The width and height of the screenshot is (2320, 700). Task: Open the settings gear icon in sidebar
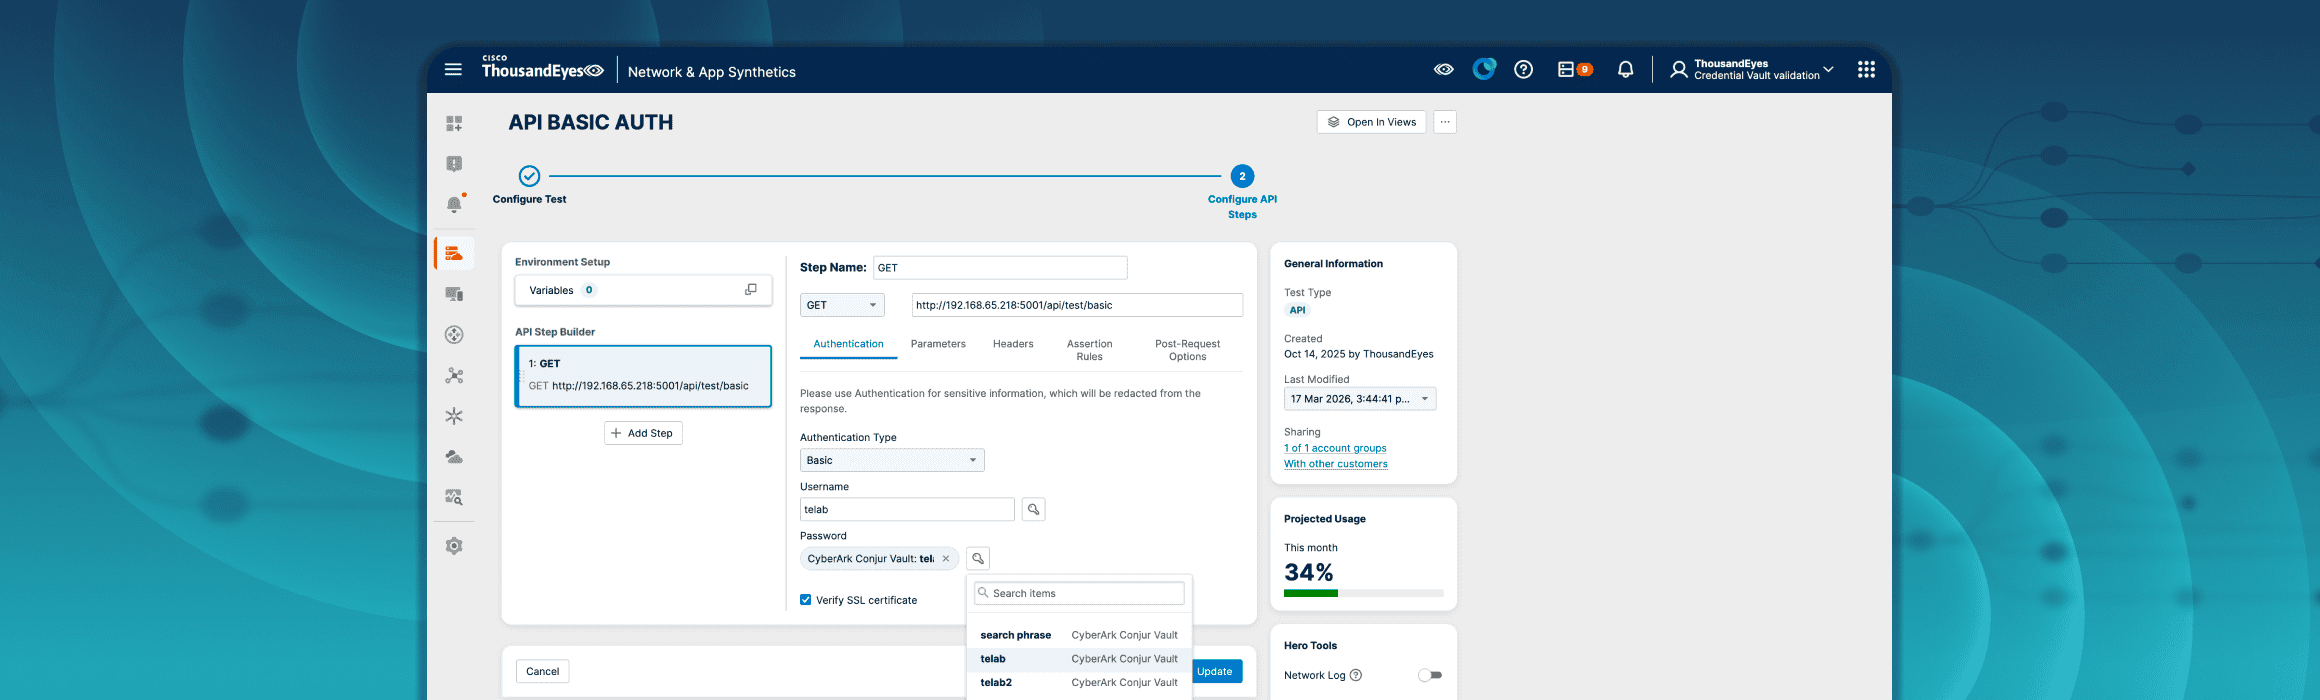[454, 546]
